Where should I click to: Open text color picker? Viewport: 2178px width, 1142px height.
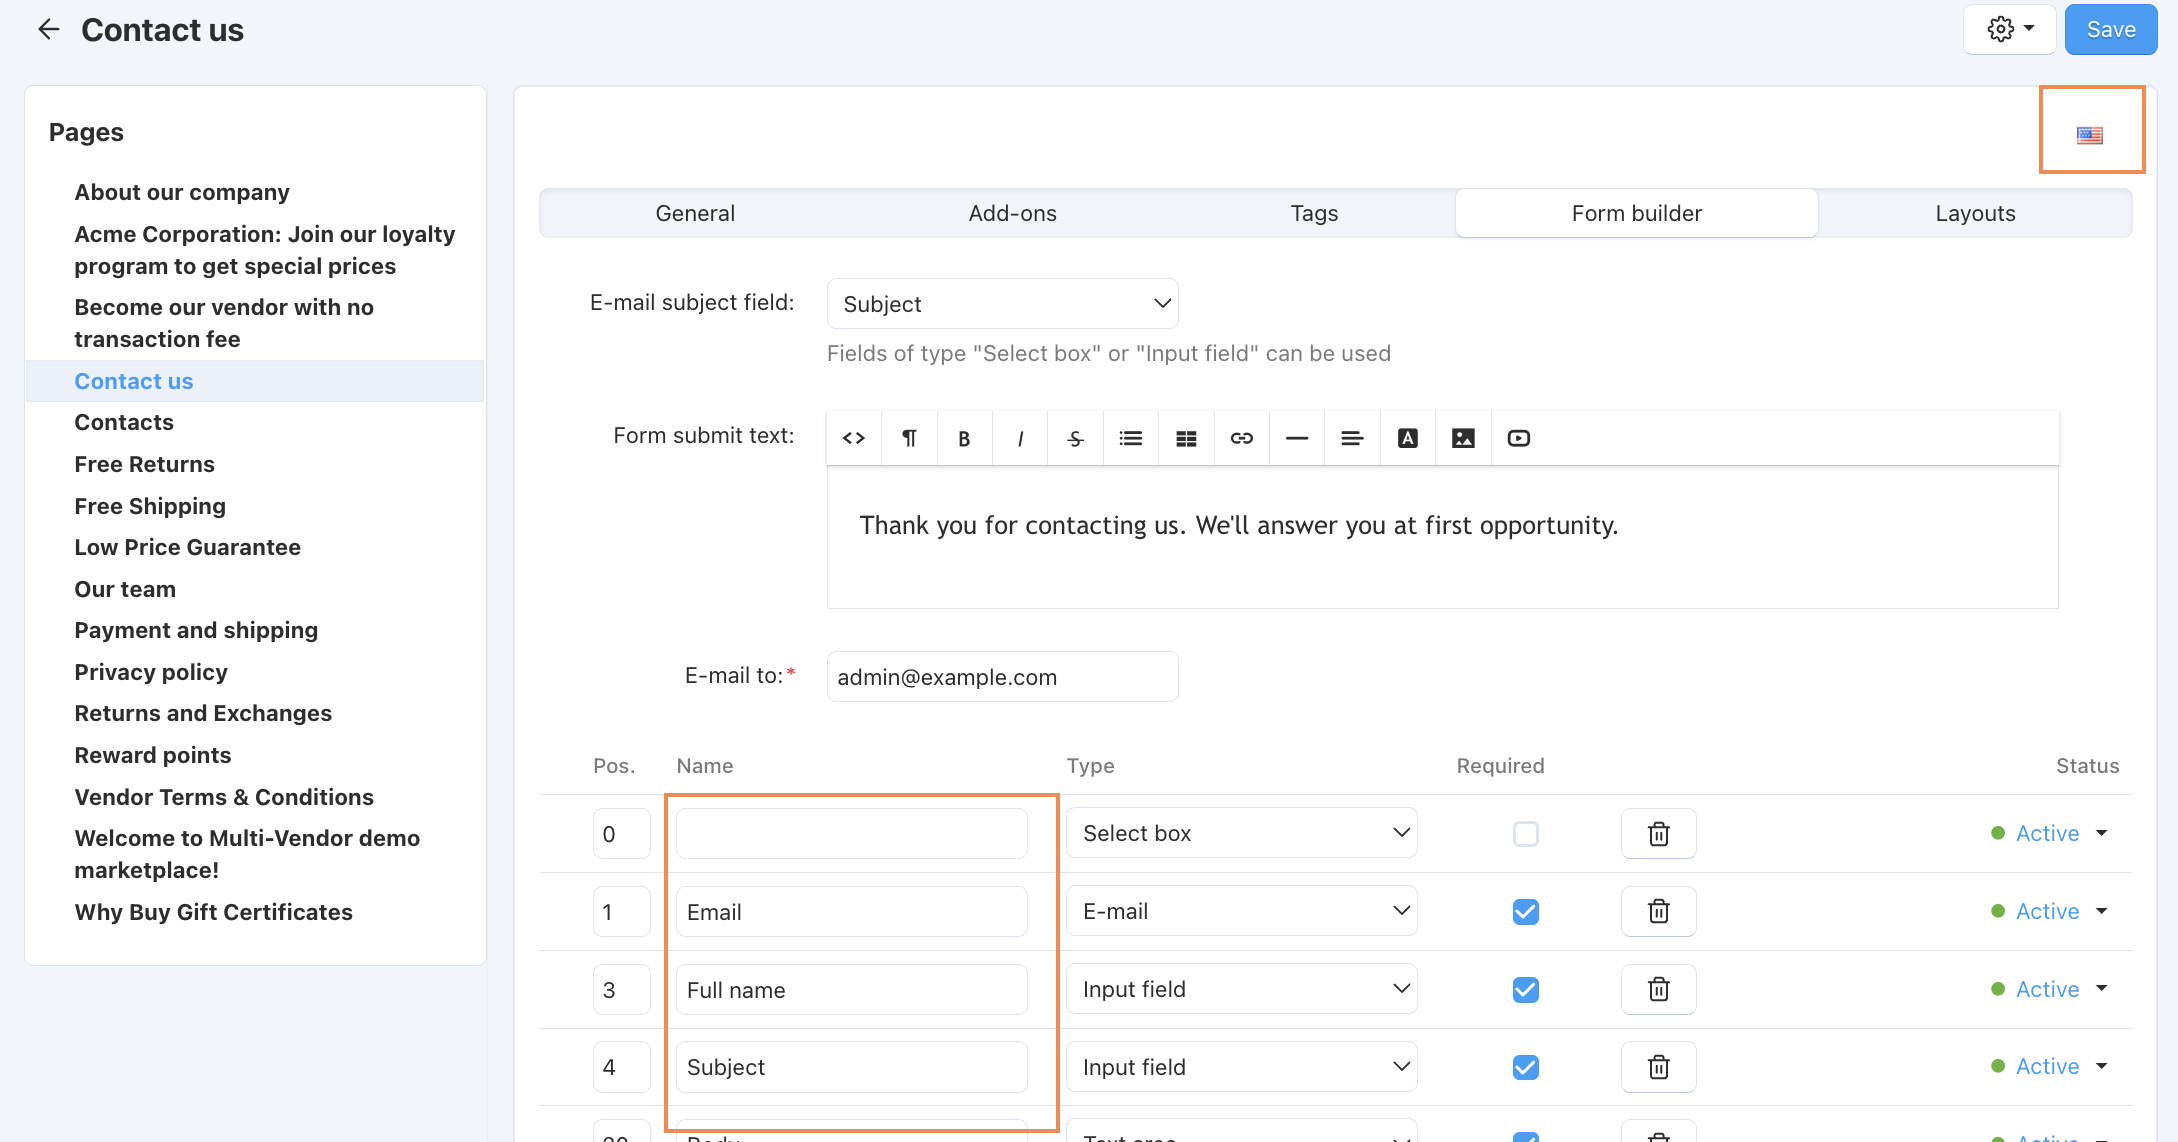pyautogui.click(x=1408, y=438)
